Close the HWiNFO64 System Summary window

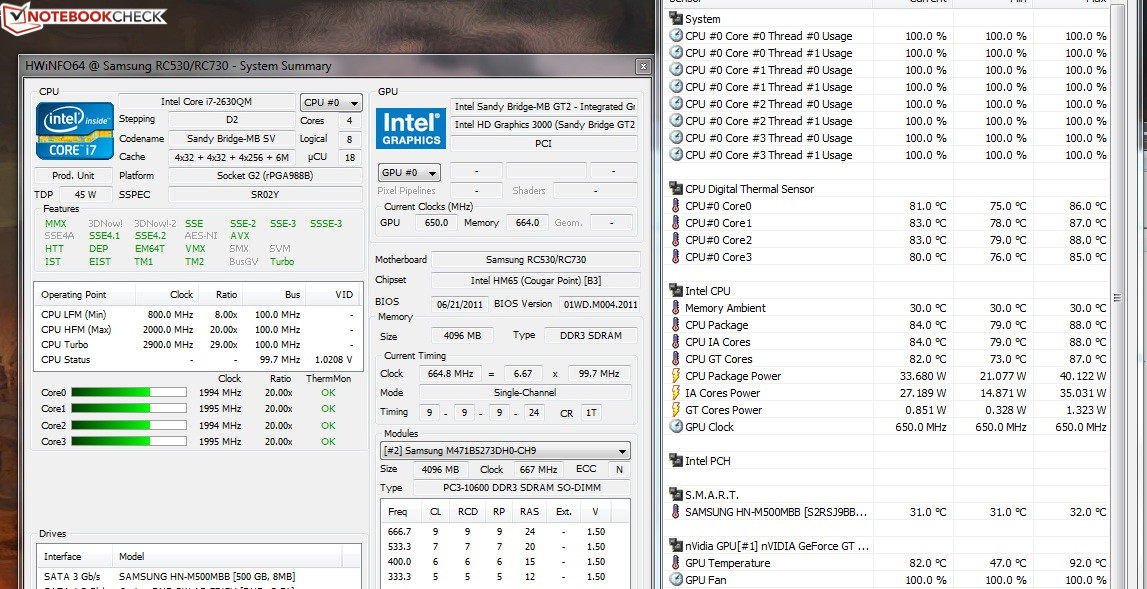(643, 67)
